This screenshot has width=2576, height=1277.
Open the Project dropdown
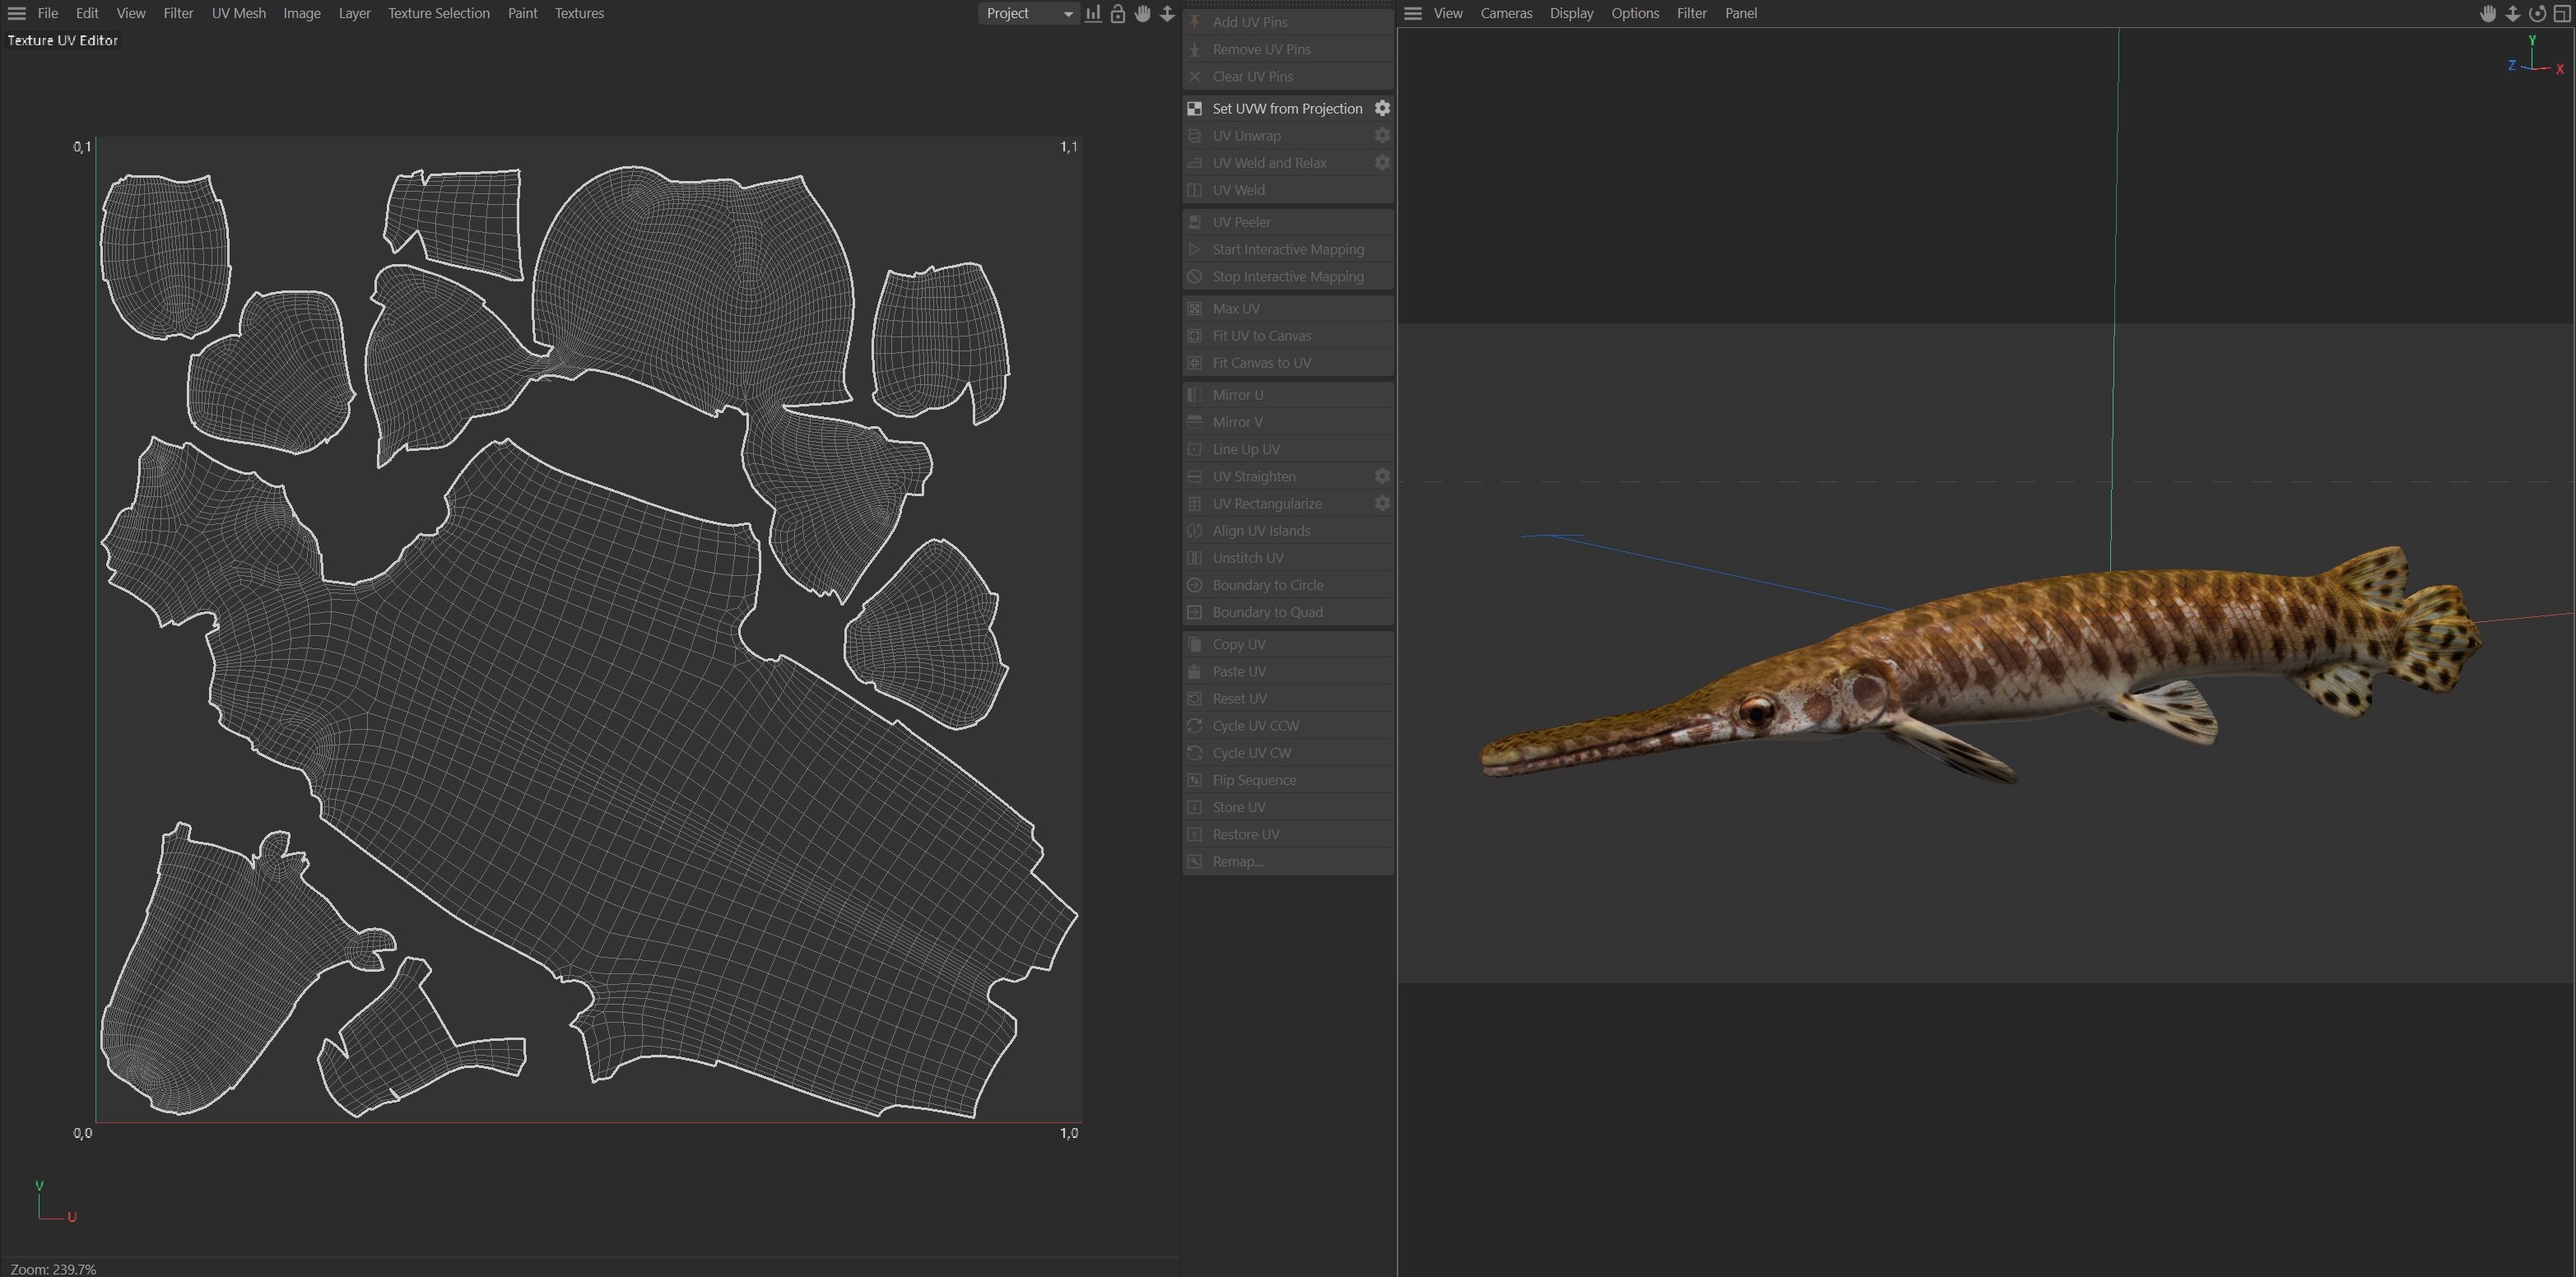pos(1028,14)
